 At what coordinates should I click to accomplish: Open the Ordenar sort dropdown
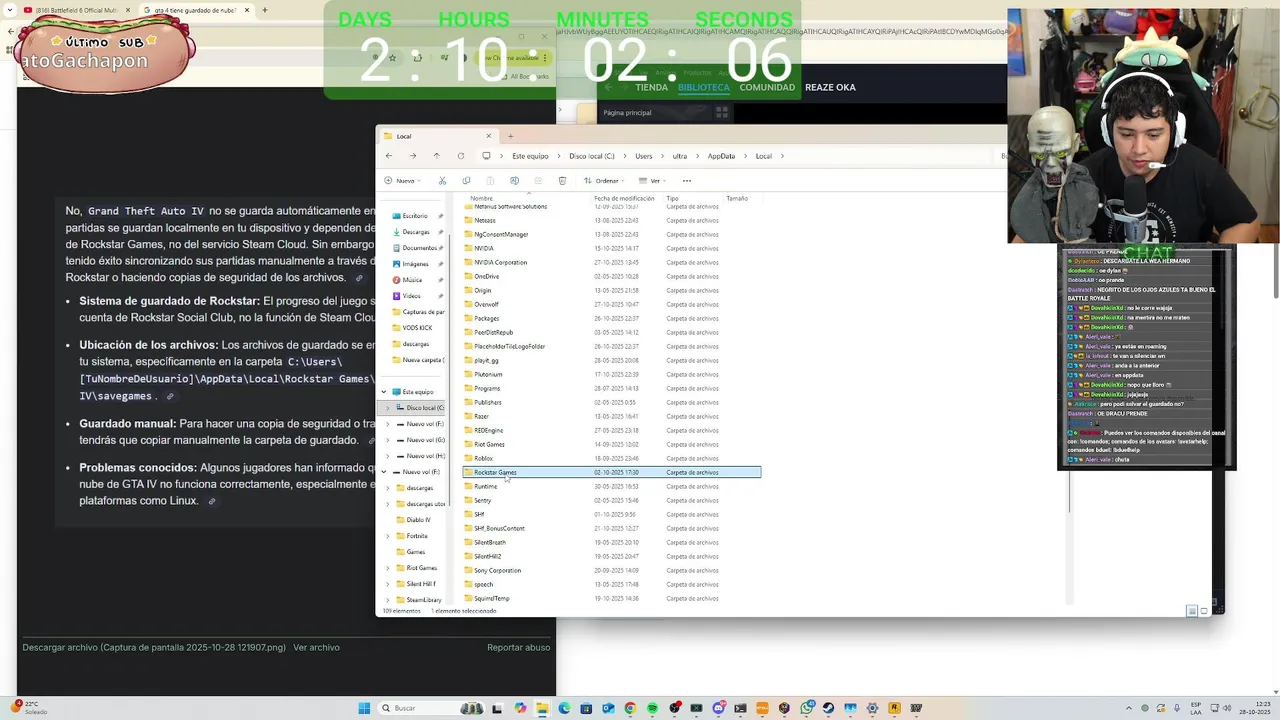[606, 181]
